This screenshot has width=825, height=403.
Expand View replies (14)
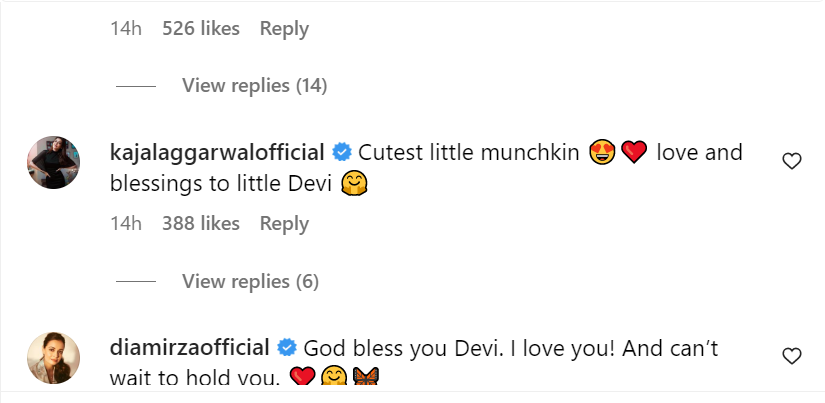pyautogui.click(x=254, y=86)
